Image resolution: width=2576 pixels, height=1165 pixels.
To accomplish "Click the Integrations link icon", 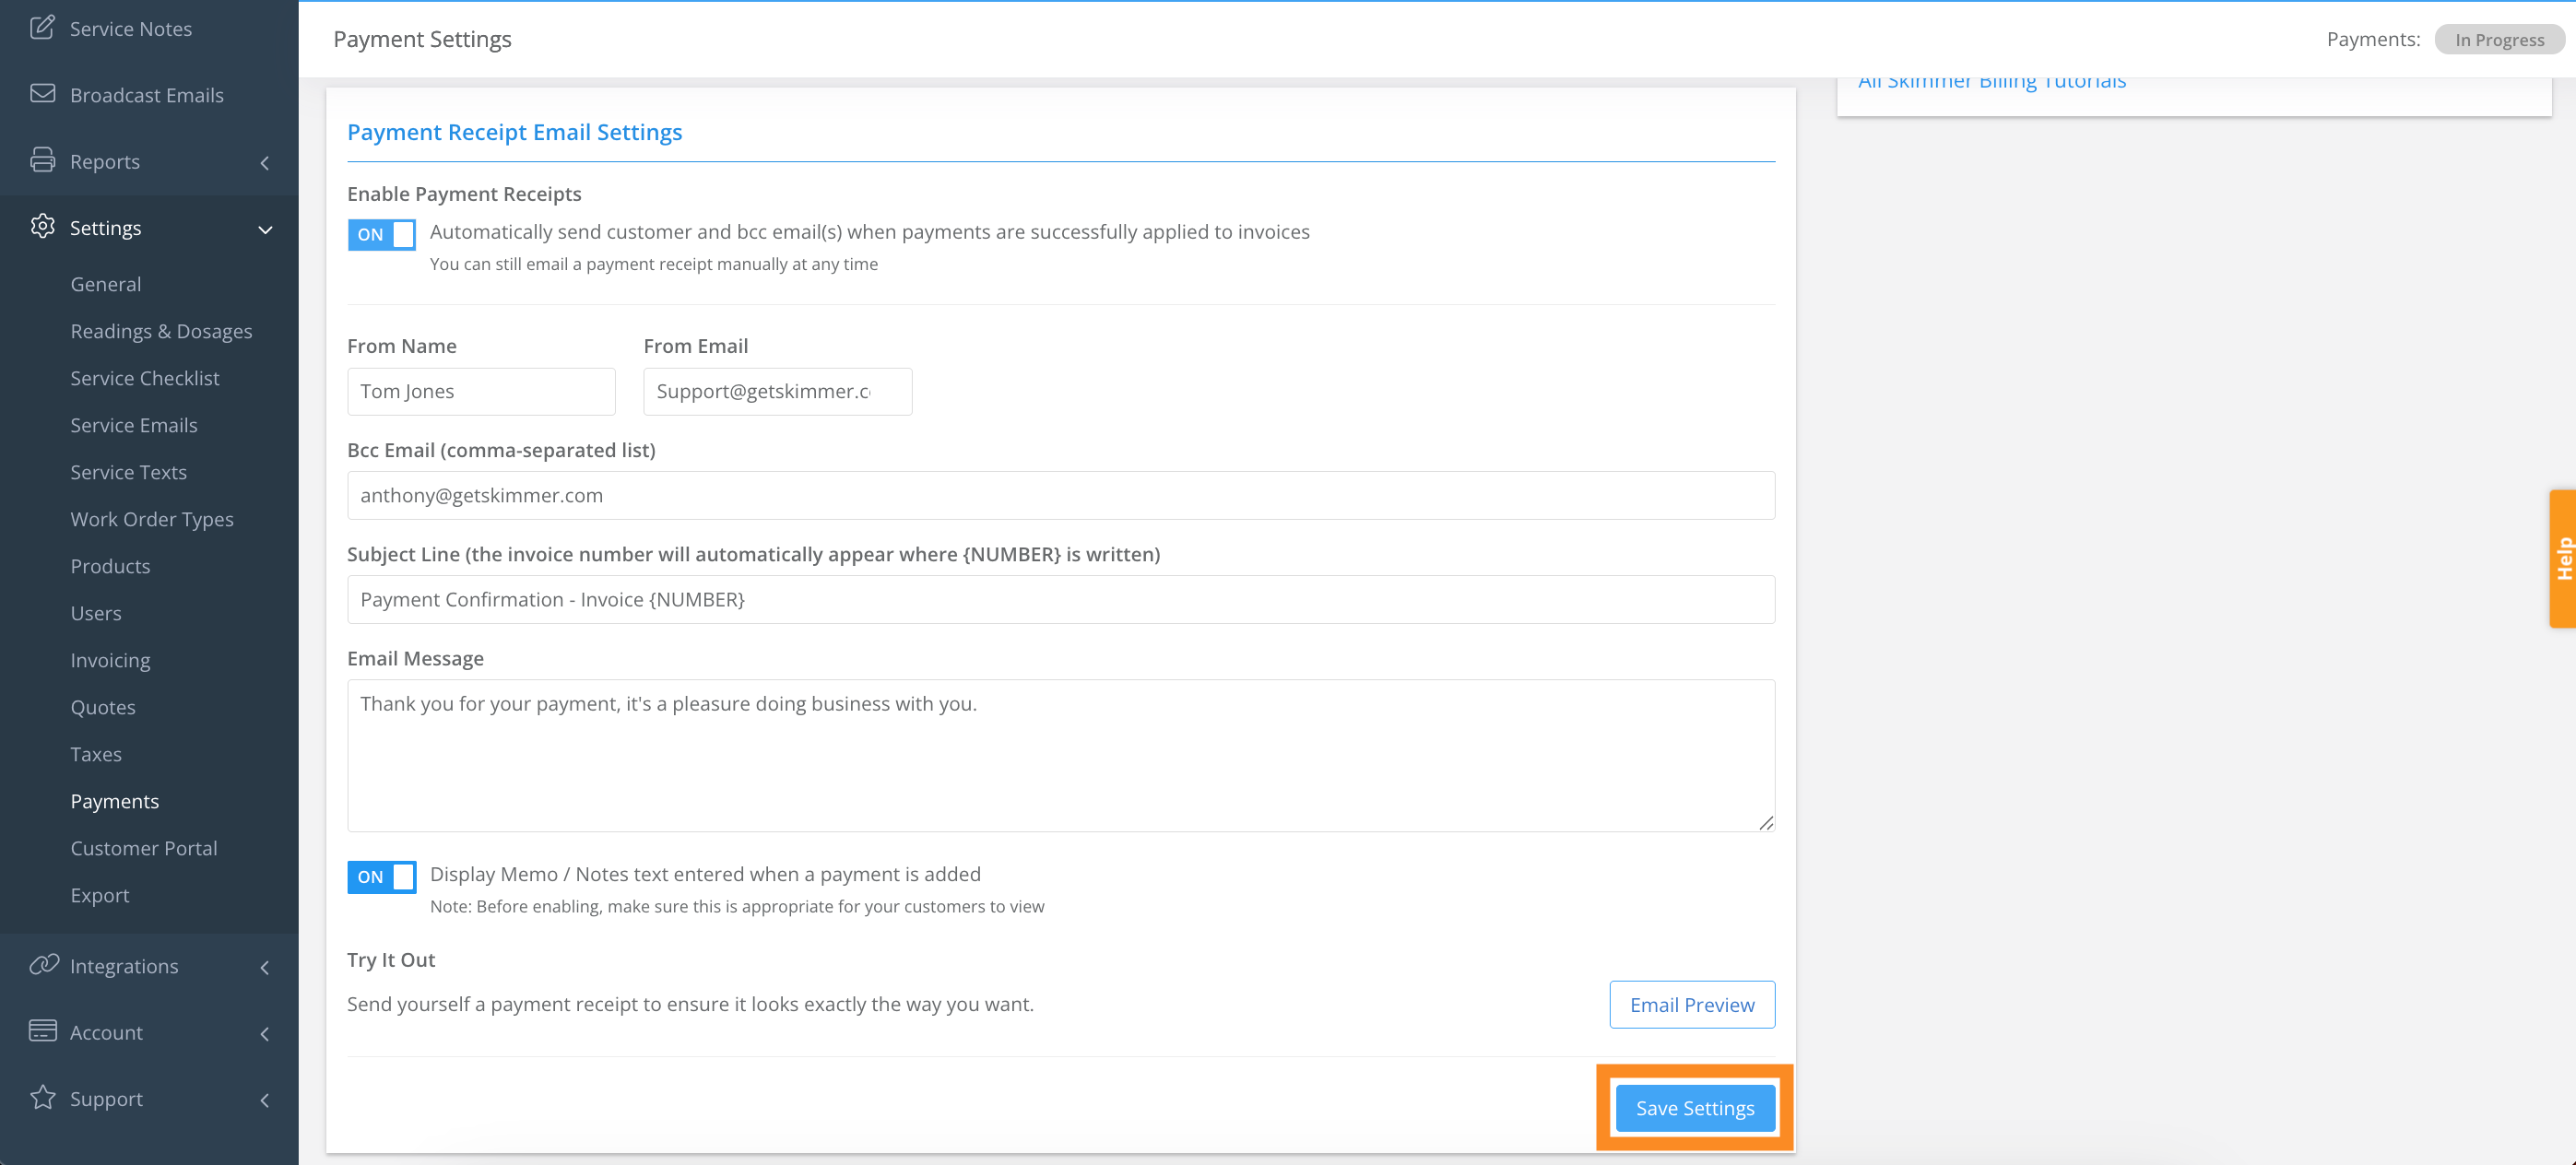I will click(x=43, y=964).
